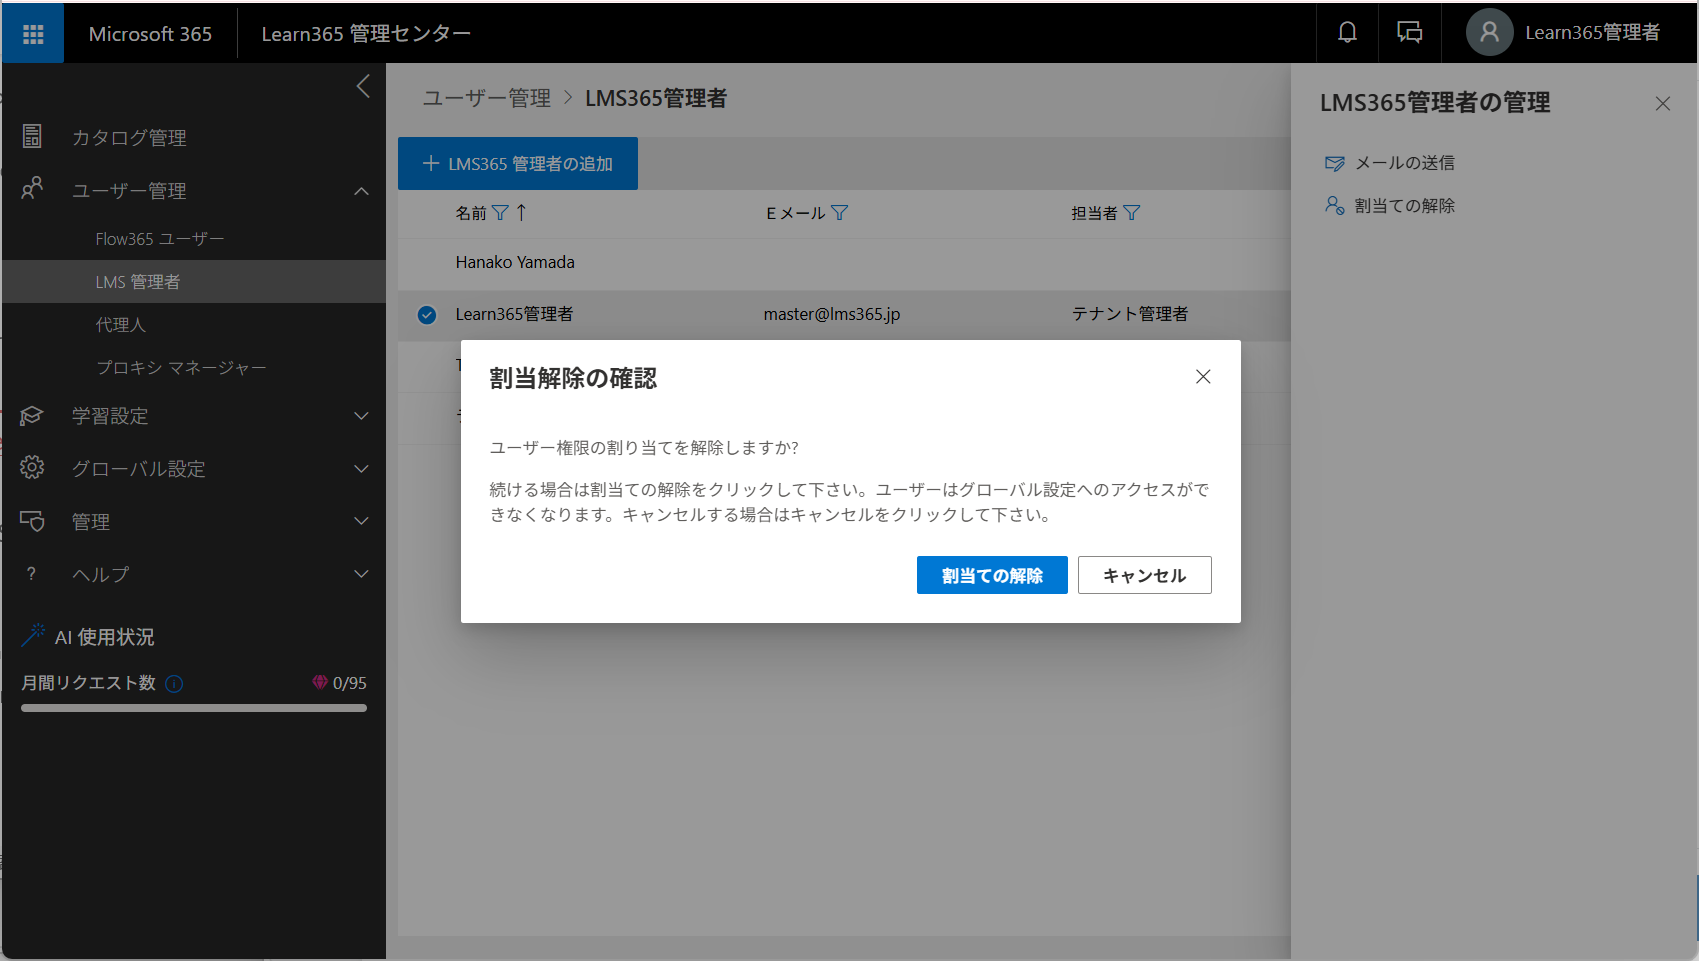The width and height of the screenshot is (1699, 961).
Task: Click the ヘルプ question mark icon
Action: 31,574
